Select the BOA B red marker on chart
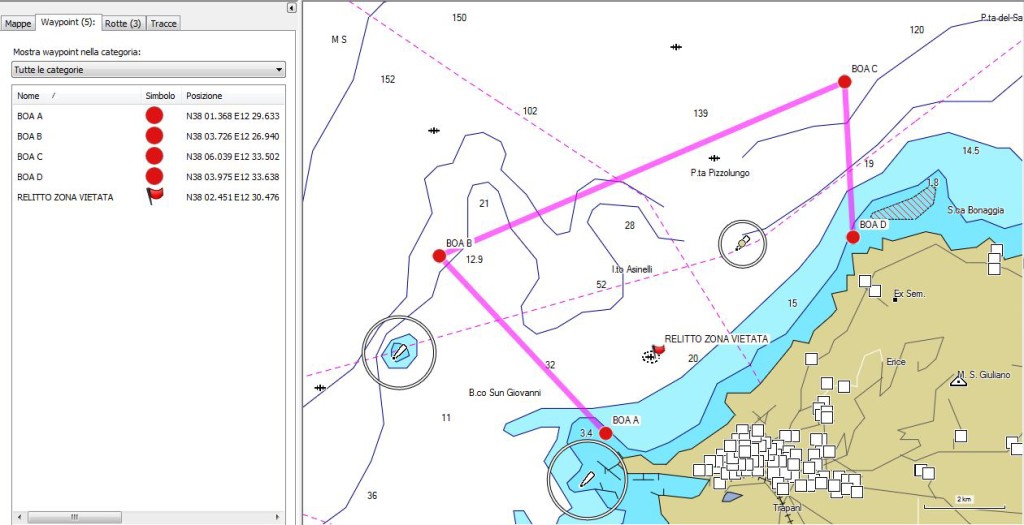This screenshot has height=525, width=1024. click(x=438, y=256)
